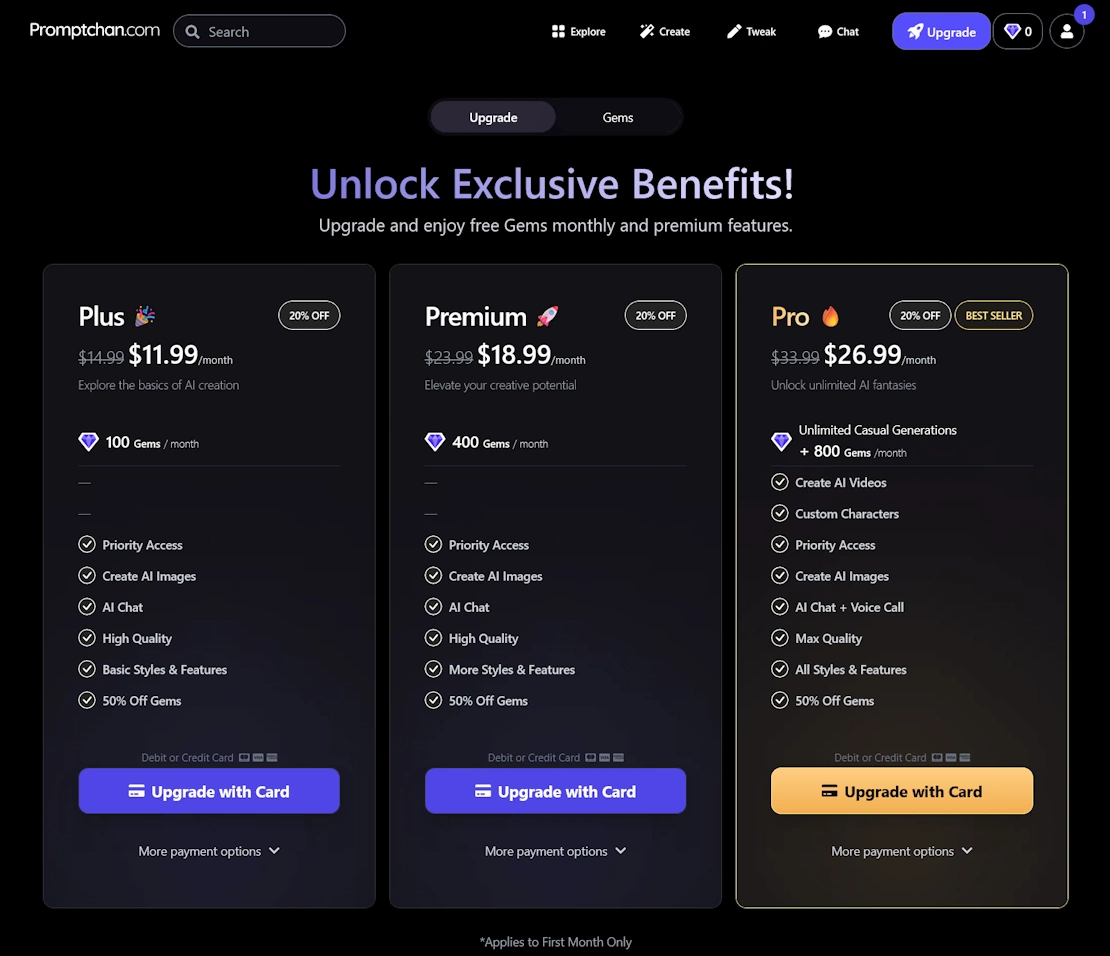This screenshot has height=956, width=1110.
Task: Expand More payment options under Plus
Action: click(x=209, y=851)
